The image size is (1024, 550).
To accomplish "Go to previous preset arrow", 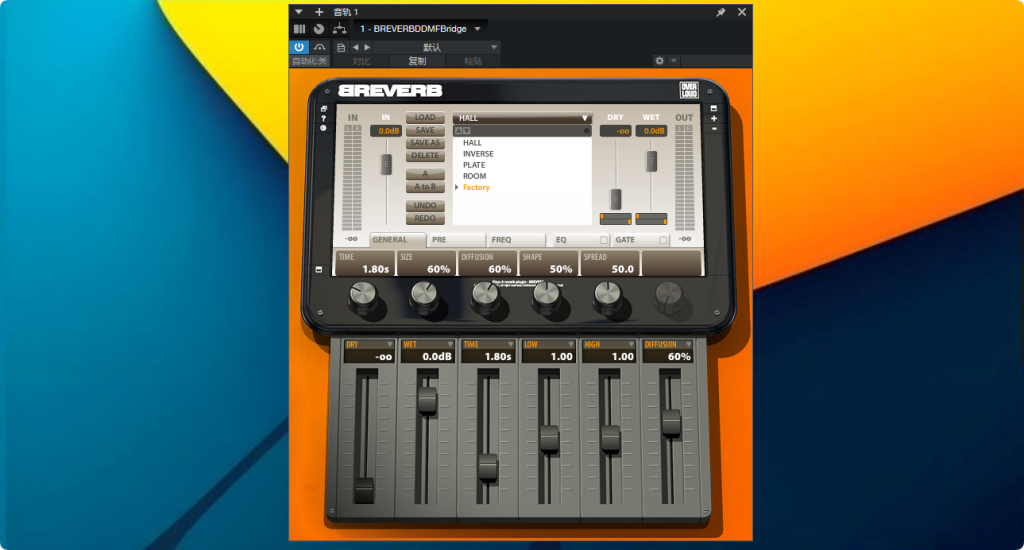I will 355,48.
